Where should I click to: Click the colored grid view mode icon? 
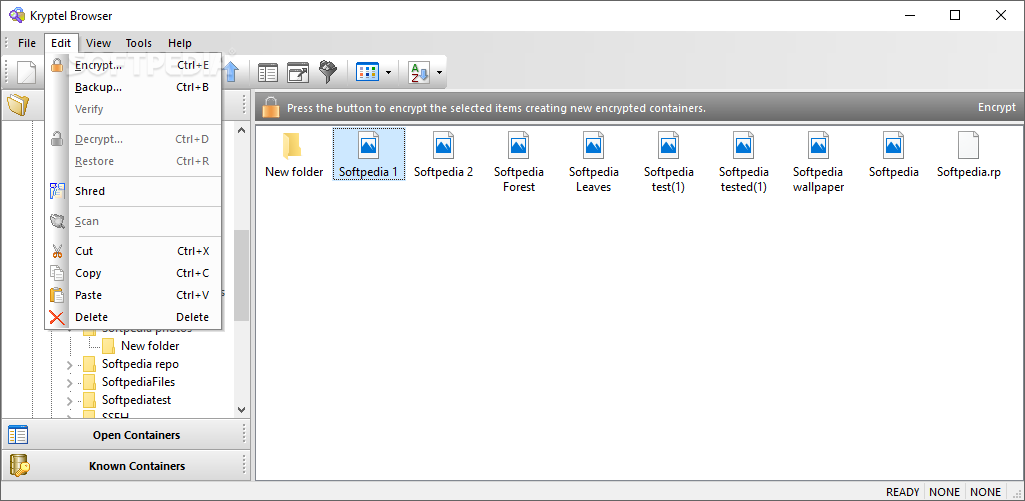tap(367, 72)
